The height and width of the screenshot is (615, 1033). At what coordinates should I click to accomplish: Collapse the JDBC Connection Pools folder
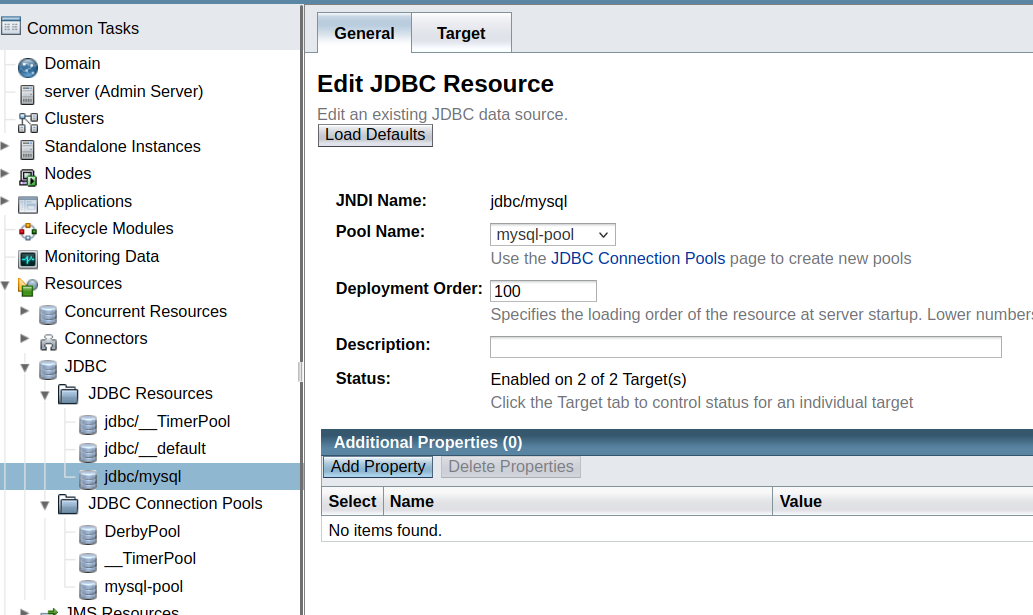pos(45,505)
